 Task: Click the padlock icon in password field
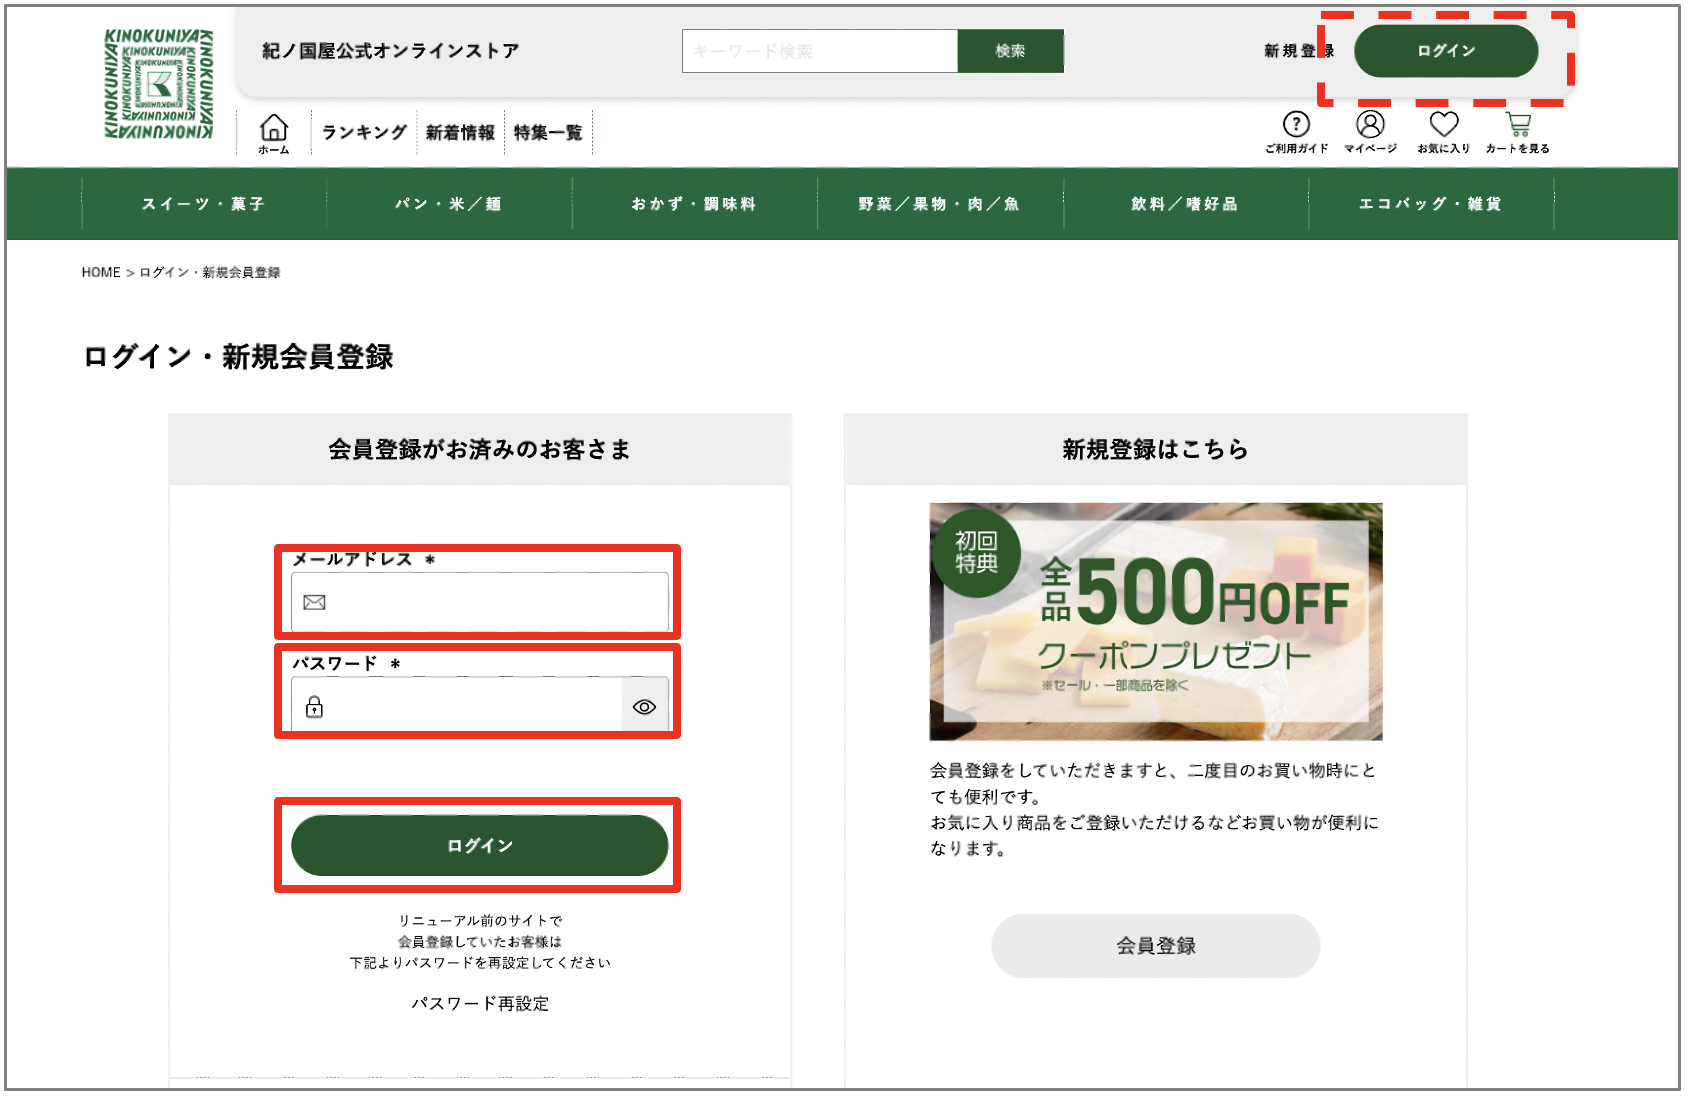click(315, 708)
